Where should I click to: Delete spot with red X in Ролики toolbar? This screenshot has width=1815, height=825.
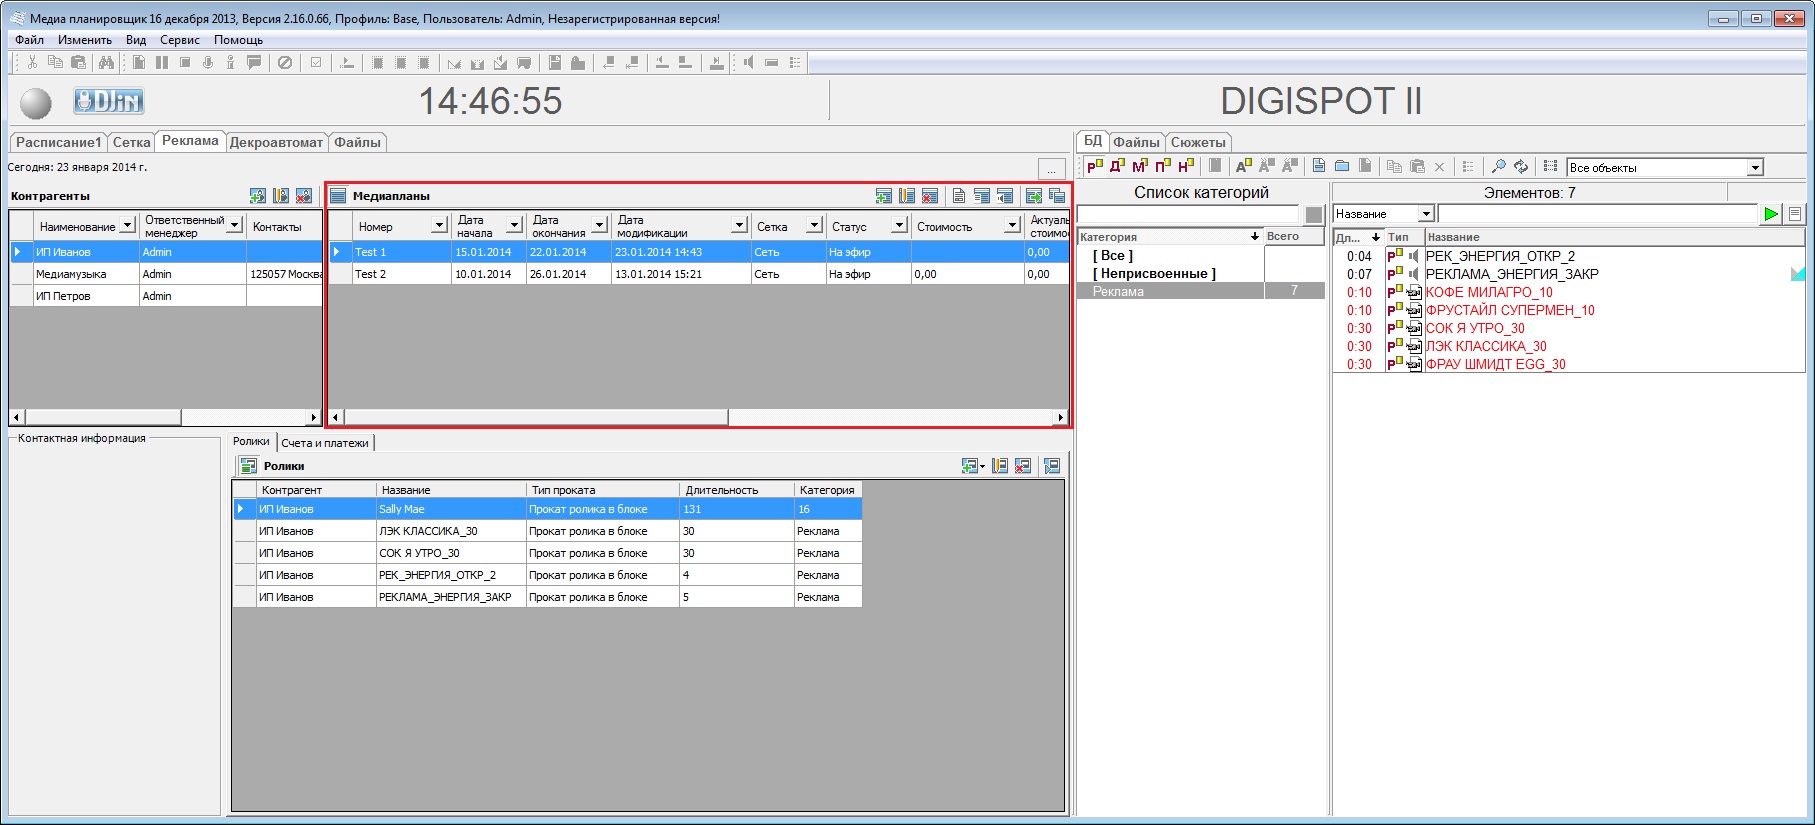[1022, 466]
